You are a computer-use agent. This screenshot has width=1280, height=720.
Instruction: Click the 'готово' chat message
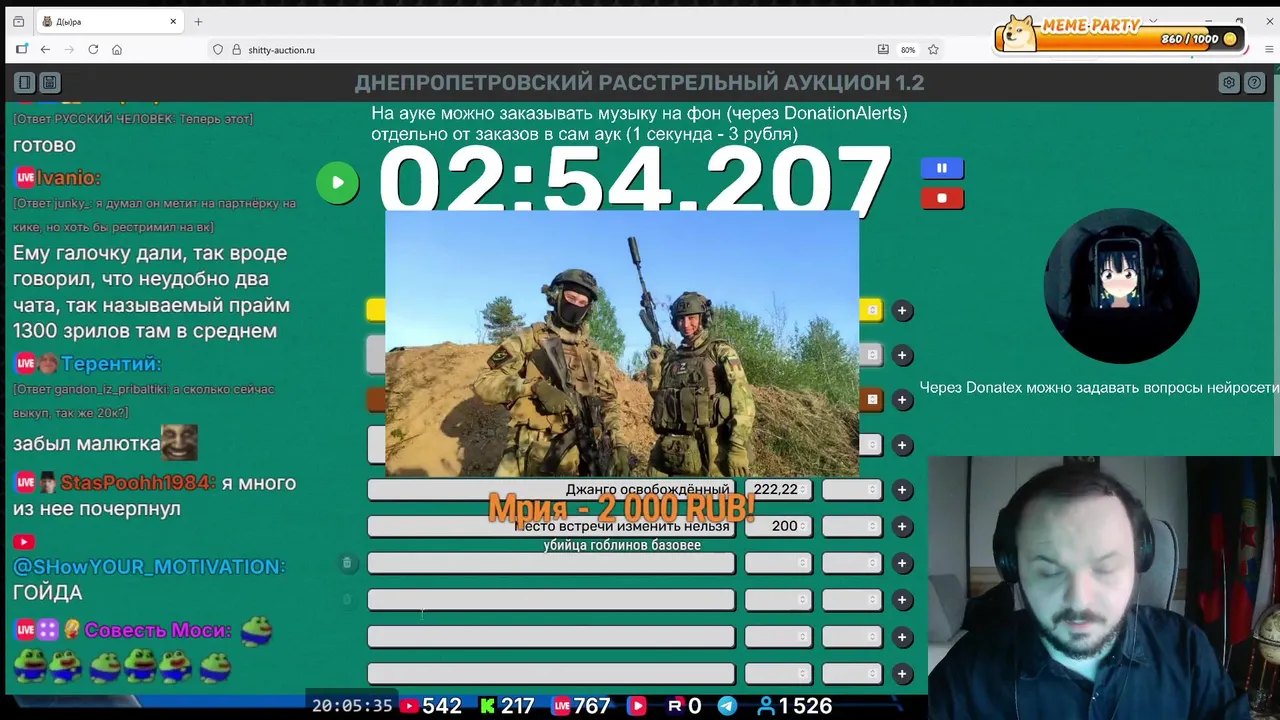[x=44, y=145]
